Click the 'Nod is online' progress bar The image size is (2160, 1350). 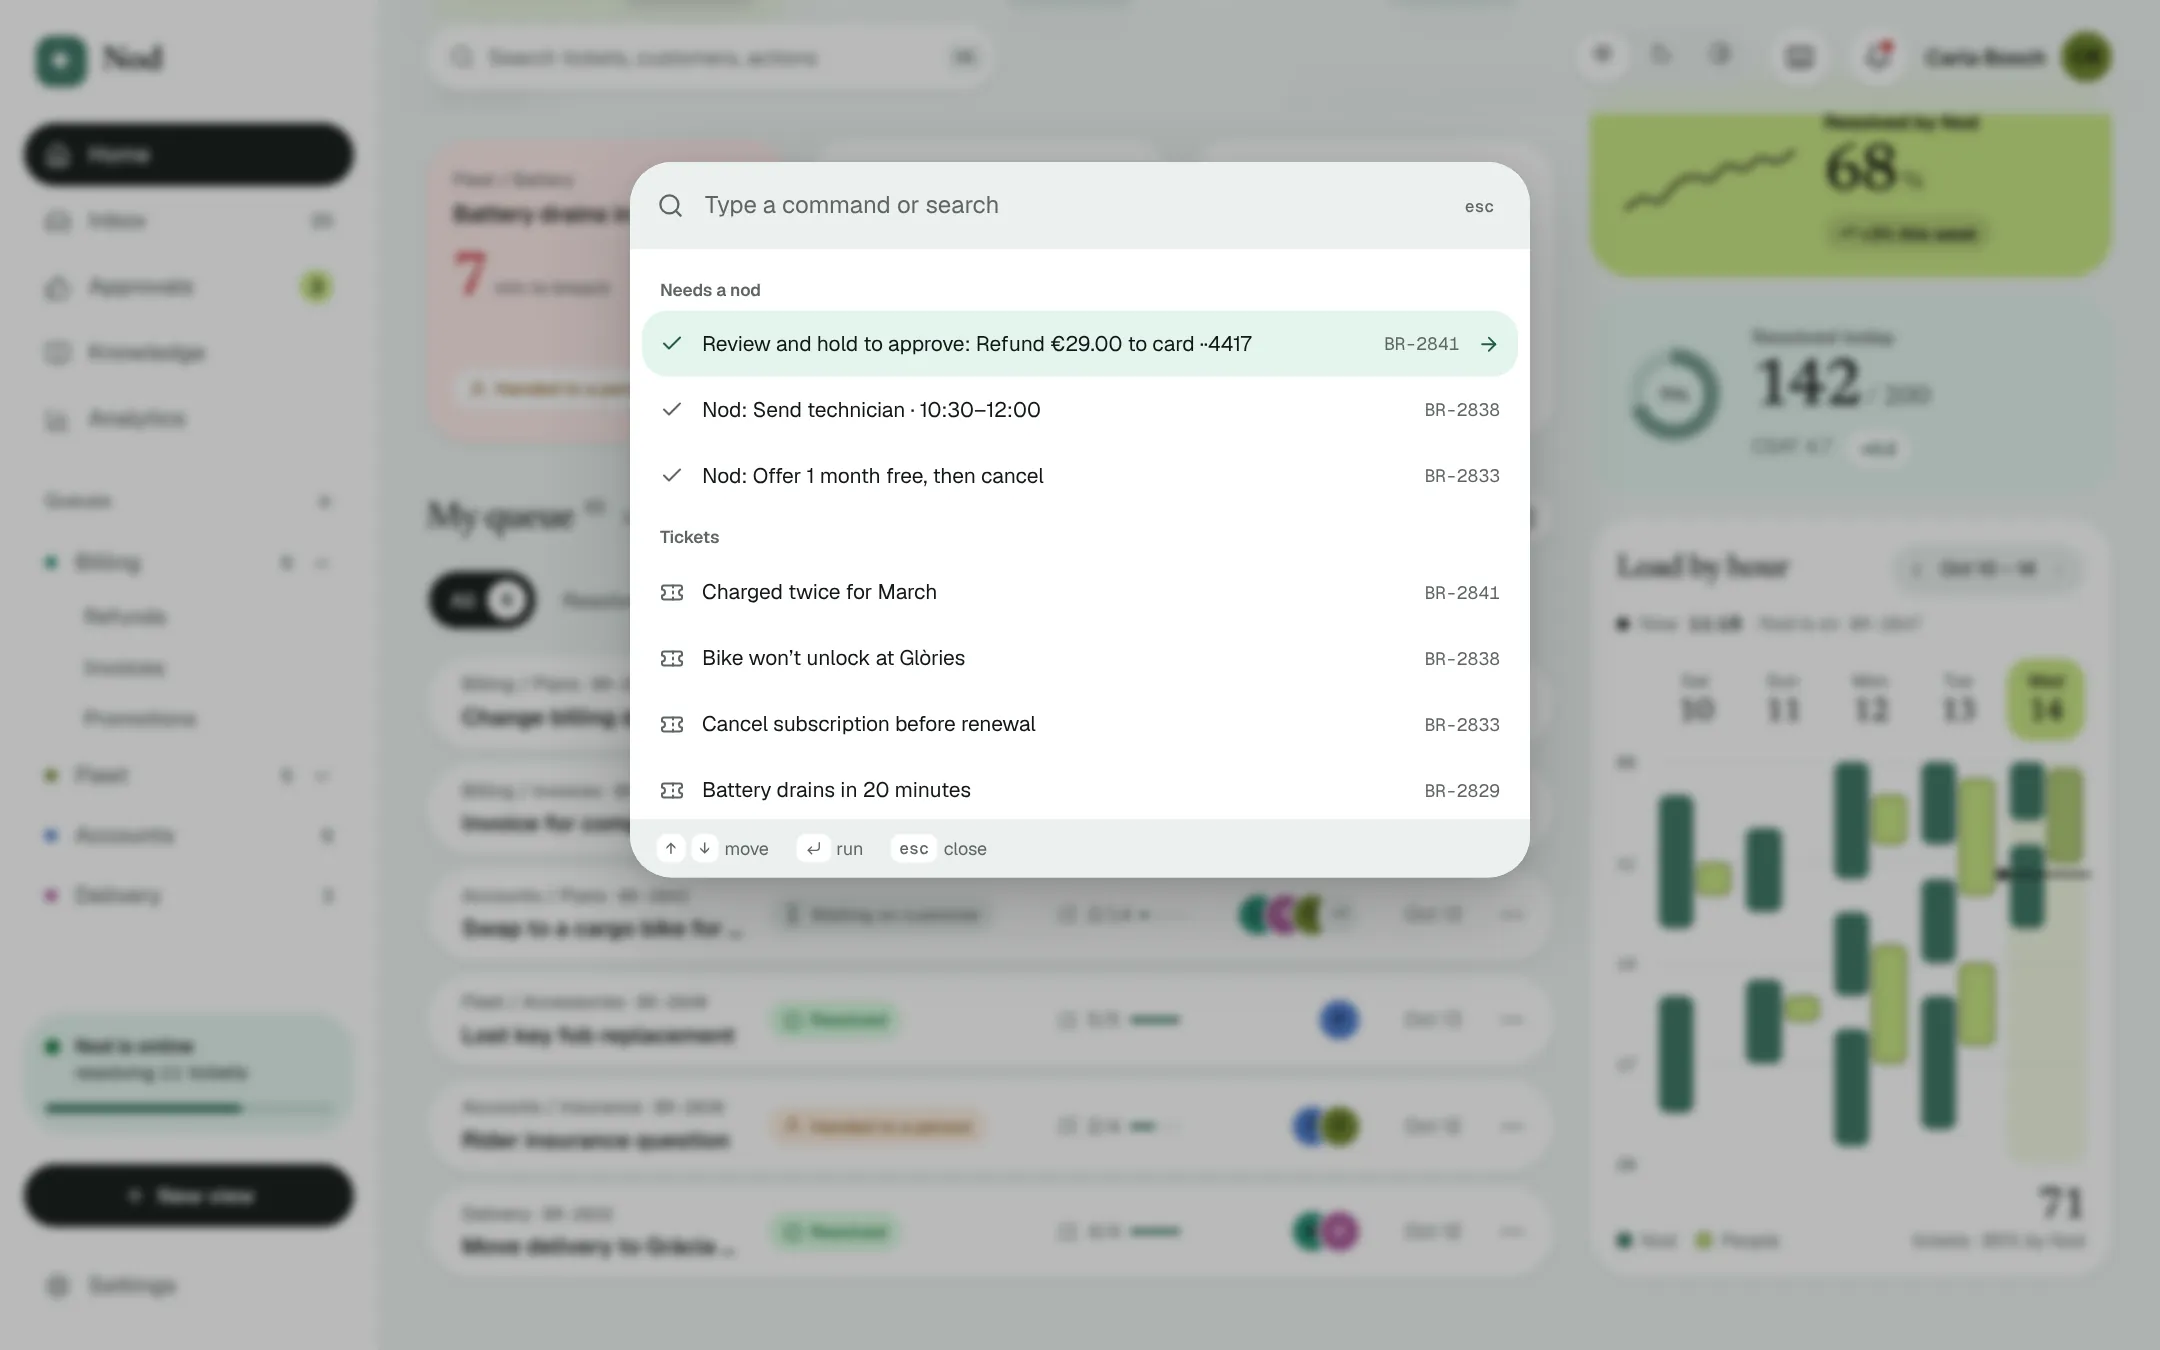pos(189,1108)
